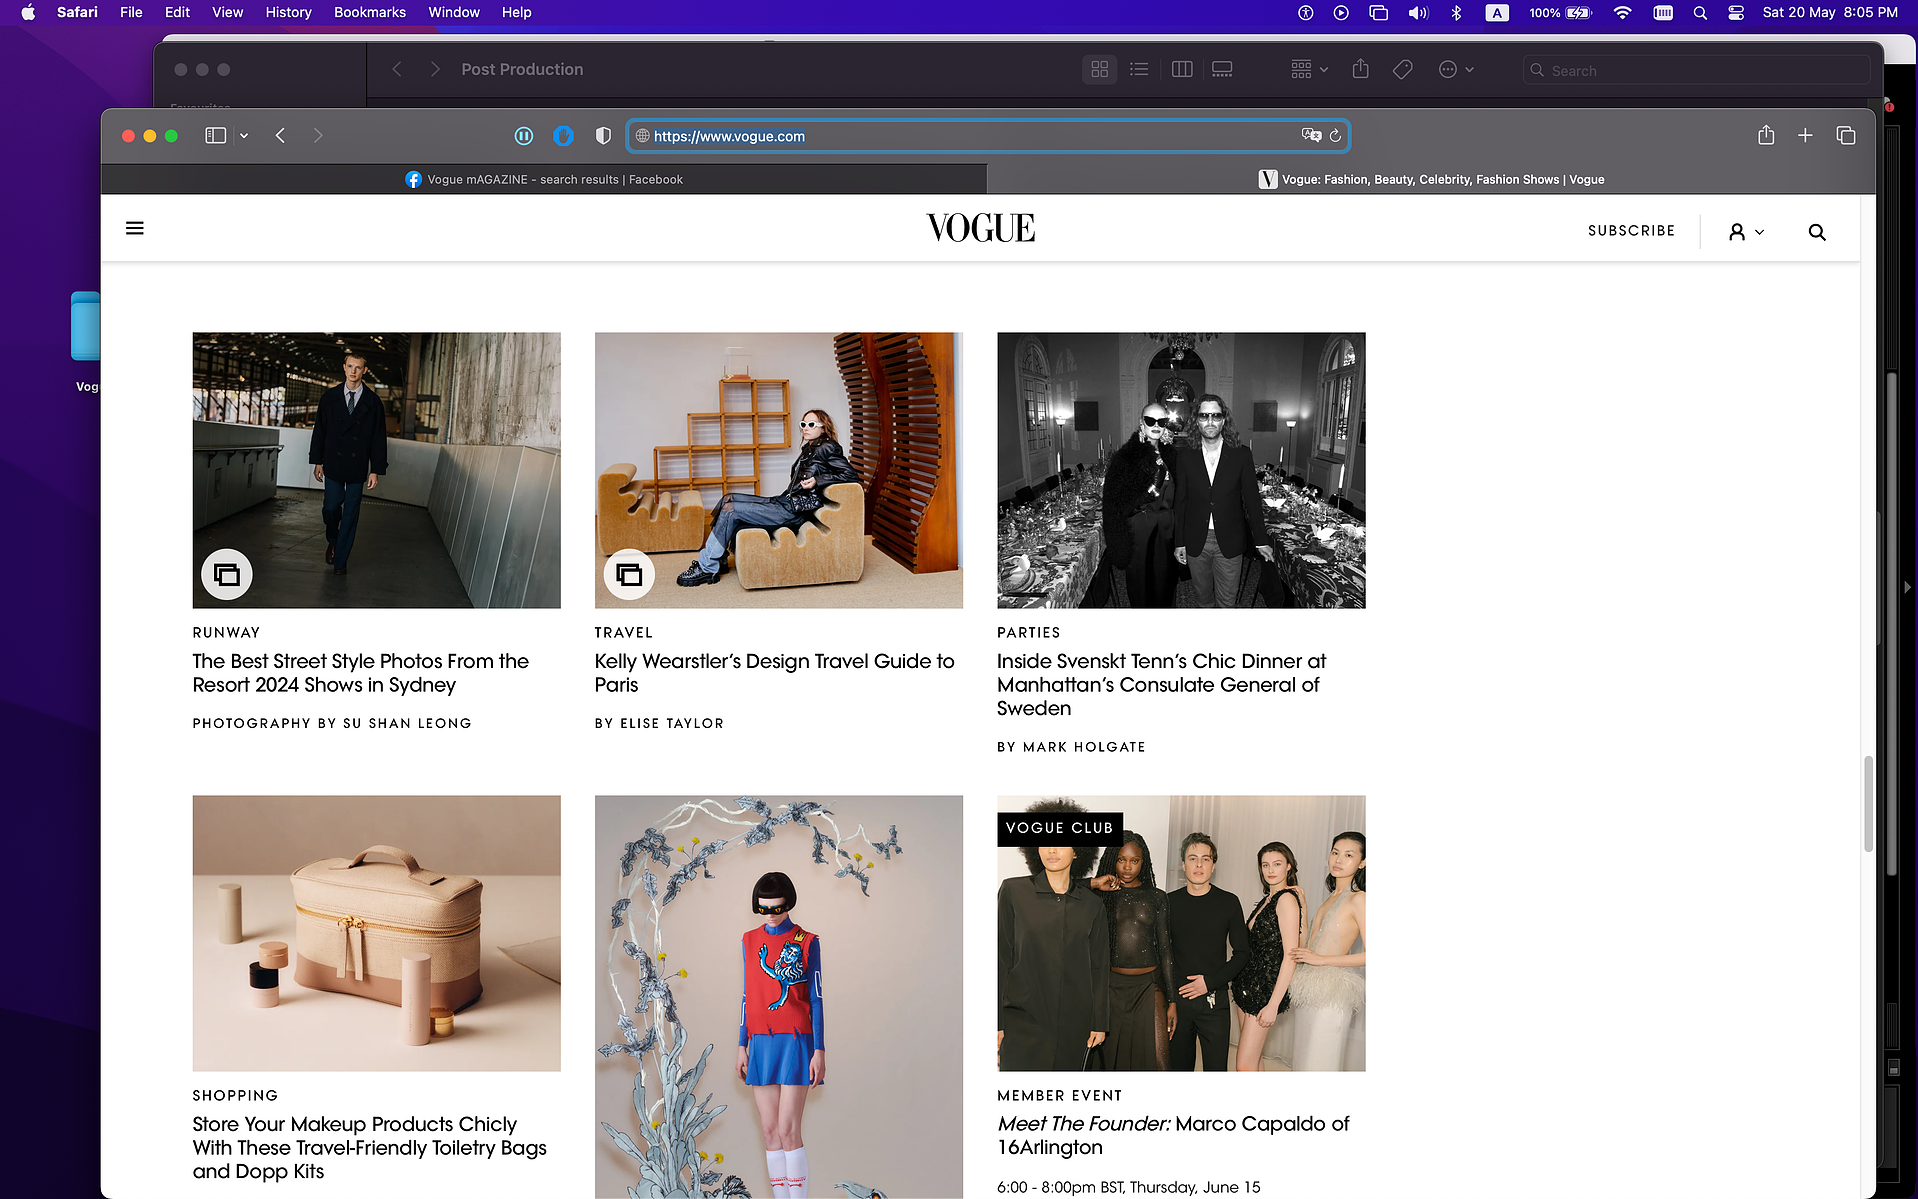
Task: Click the blue pause extension icon
Action: tap(524, 136)
